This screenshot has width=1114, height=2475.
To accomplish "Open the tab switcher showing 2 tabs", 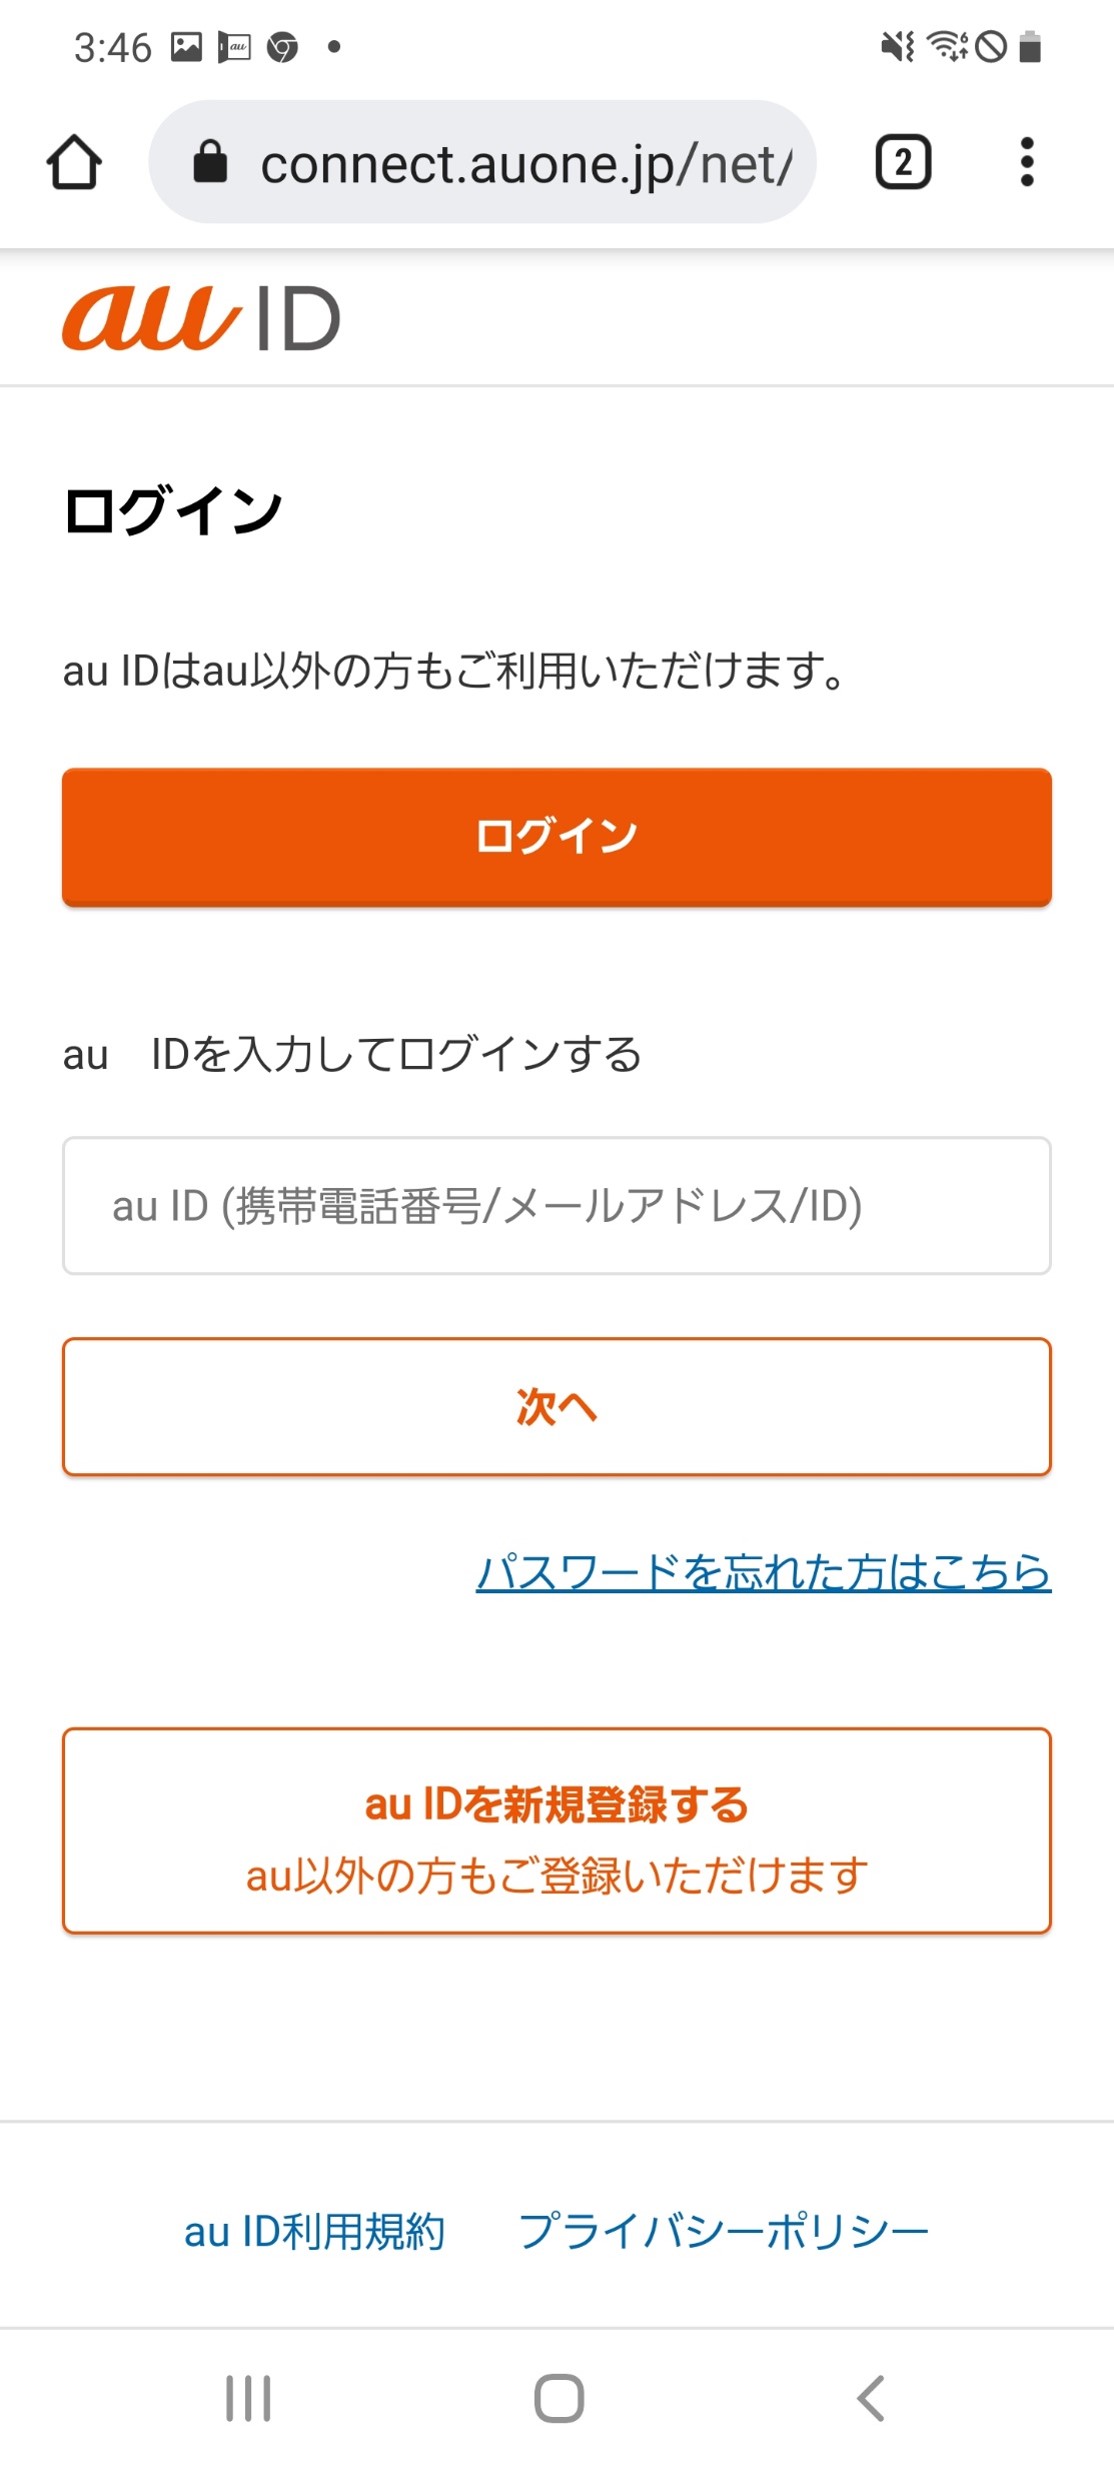I will [903, 162].
